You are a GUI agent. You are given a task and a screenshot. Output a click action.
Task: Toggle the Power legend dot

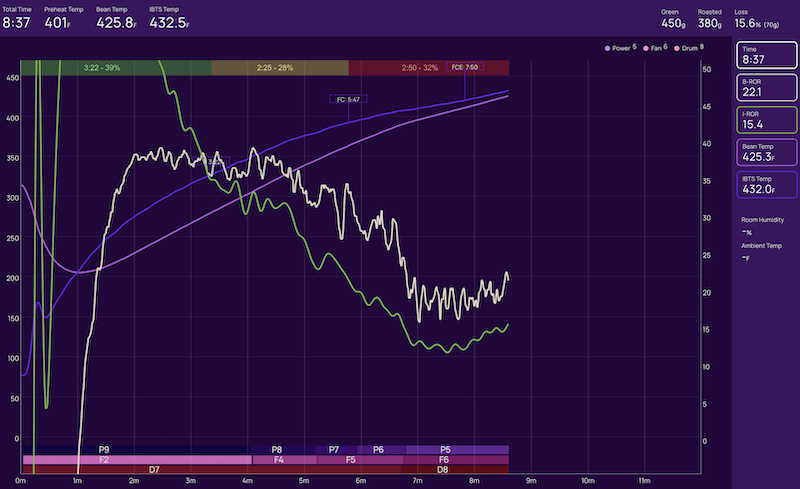[x=607, y=47]
